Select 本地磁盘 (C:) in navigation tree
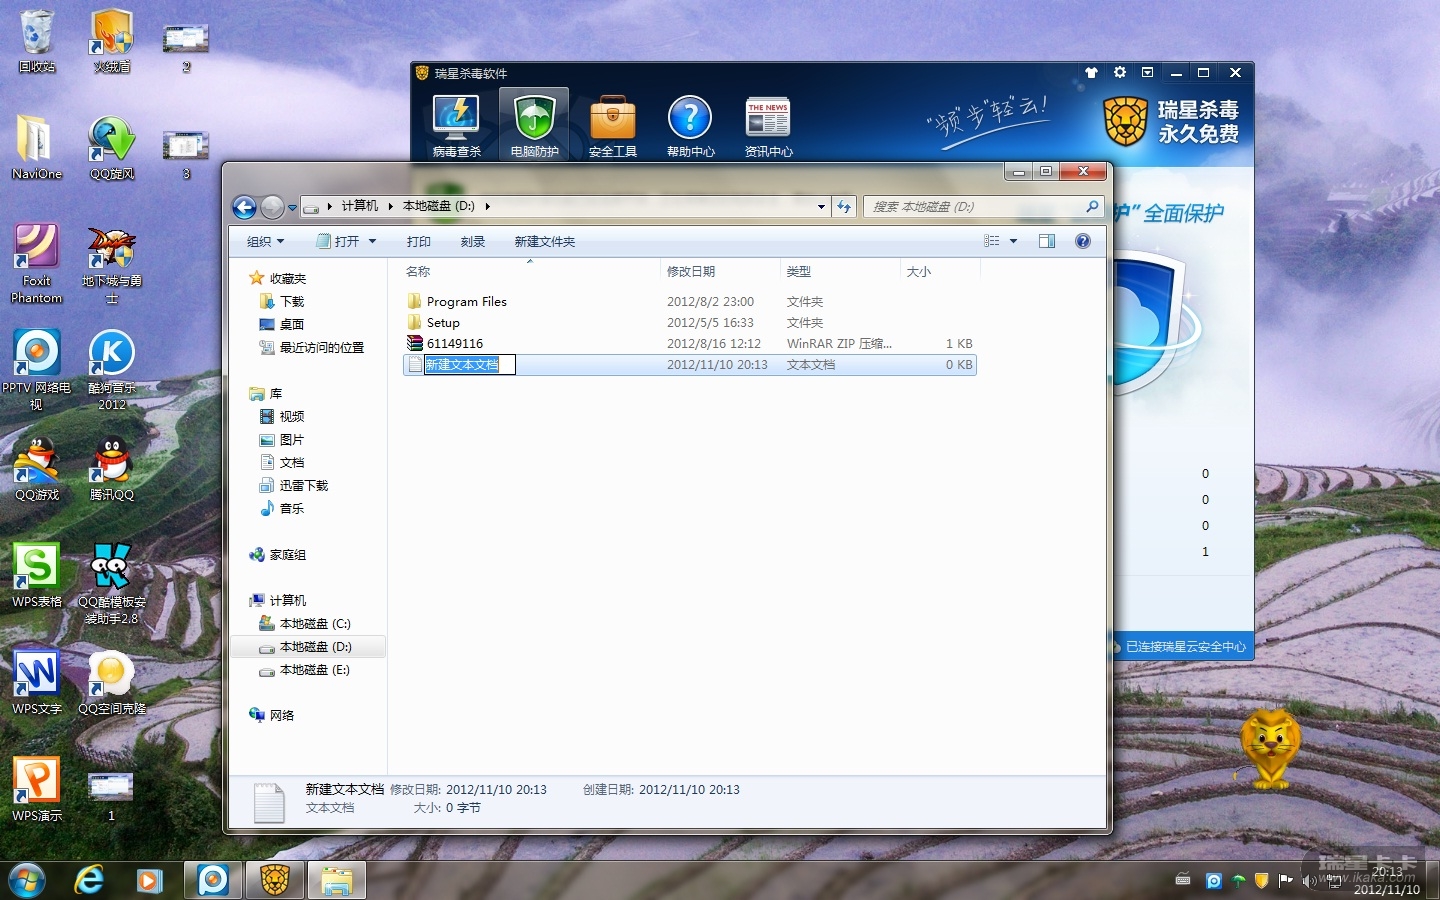This screenshot has height=900, width=1440. [315, 624]
